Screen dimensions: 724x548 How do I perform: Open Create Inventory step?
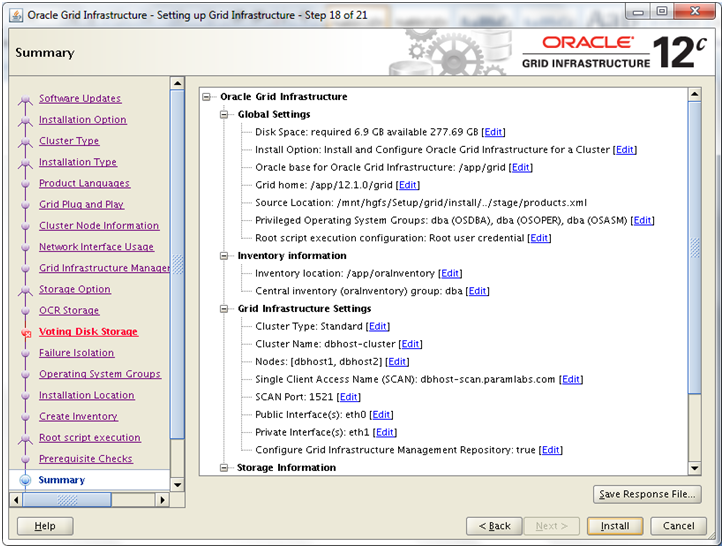click(78, 417)
